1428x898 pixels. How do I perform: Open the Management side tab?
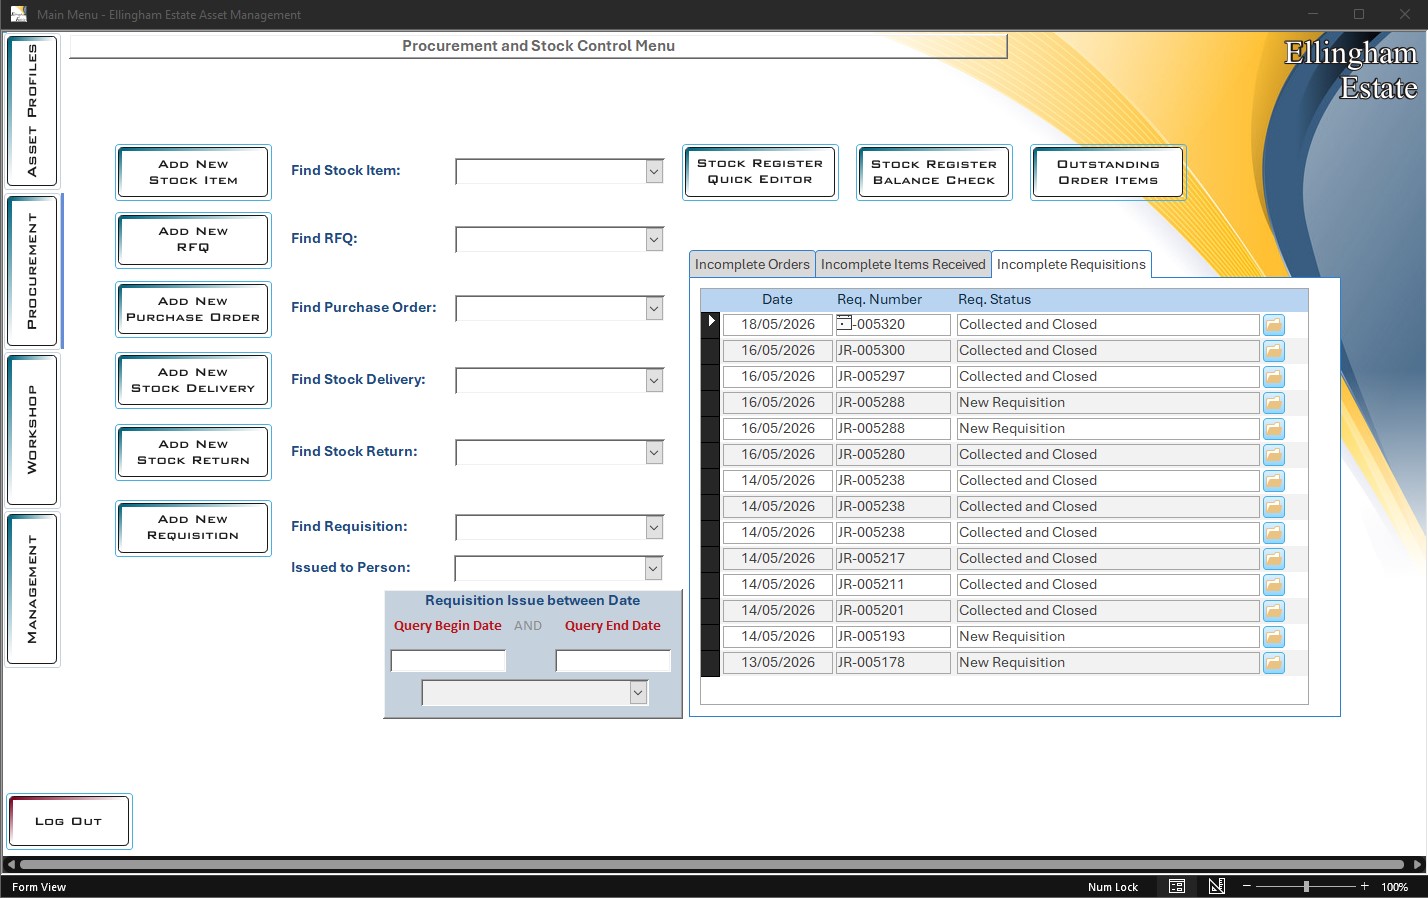point(32,589)
